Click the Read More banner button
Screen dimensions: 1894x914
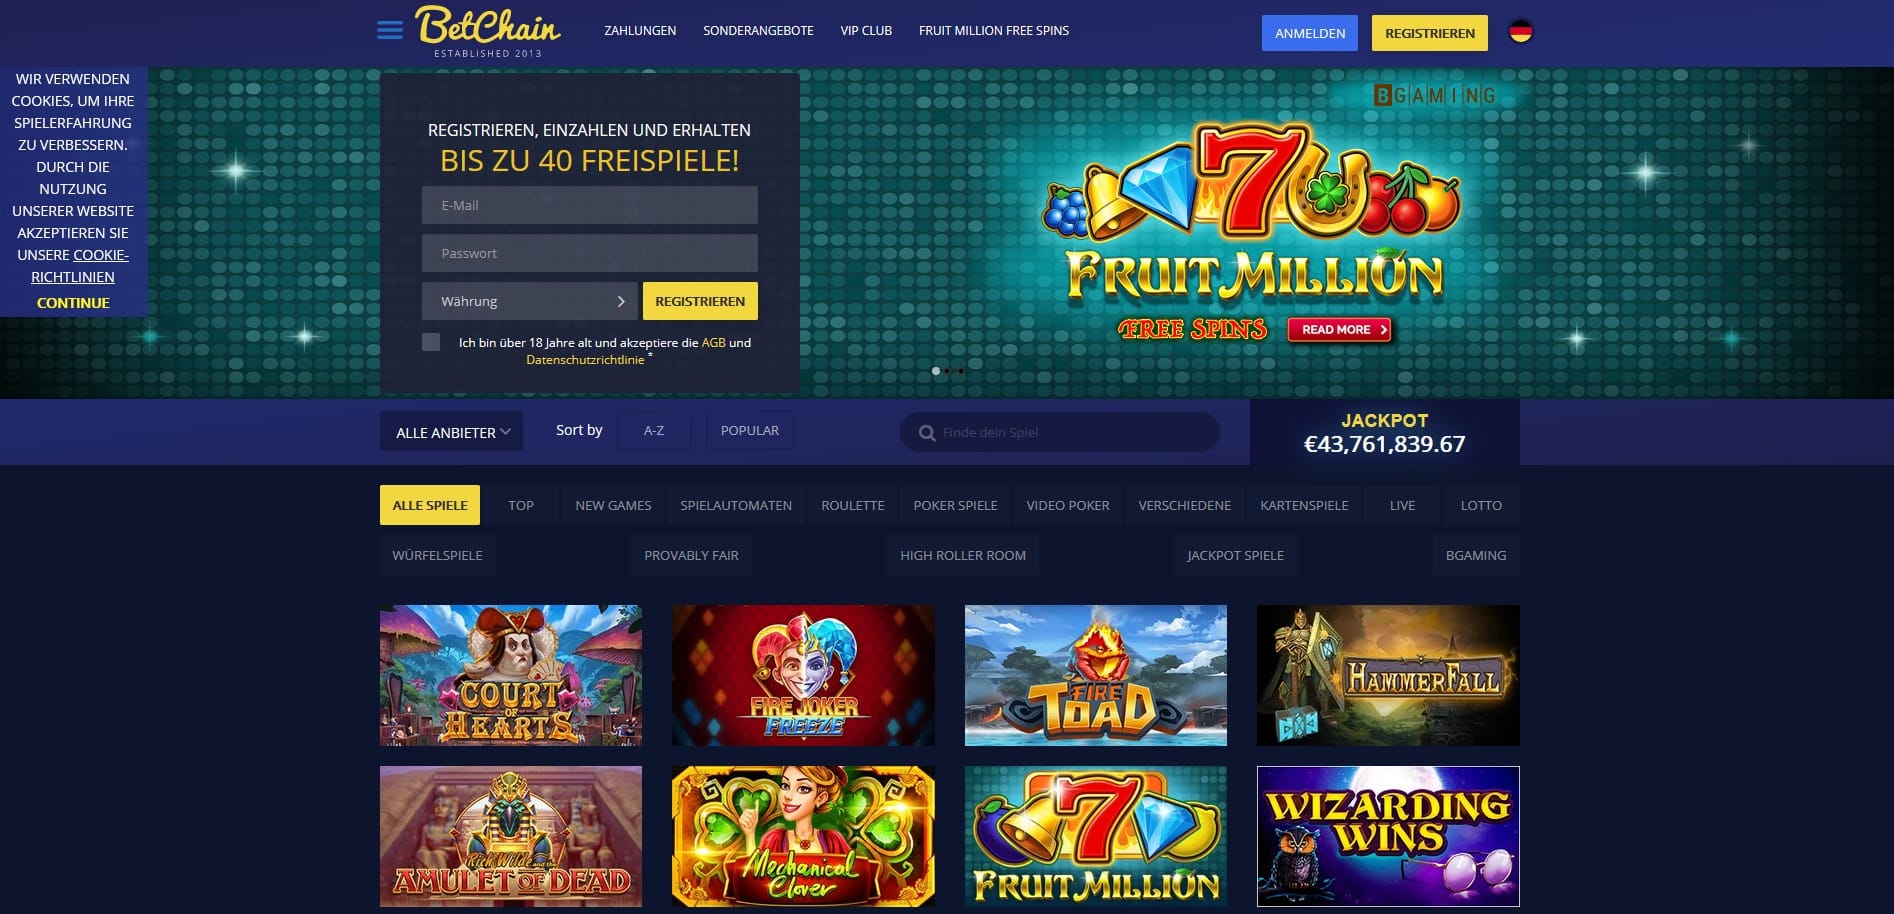1341,329
